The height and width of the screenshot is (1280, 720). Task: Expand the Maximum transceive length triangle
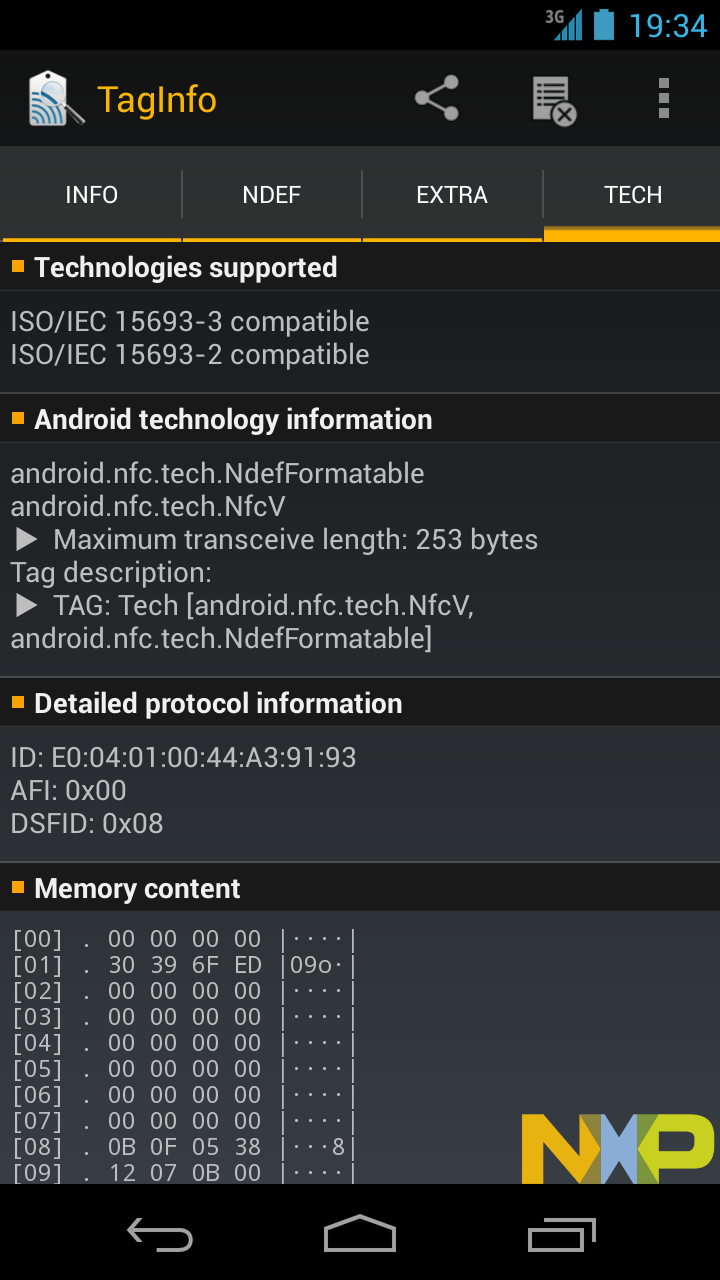[x=27, y=540]
